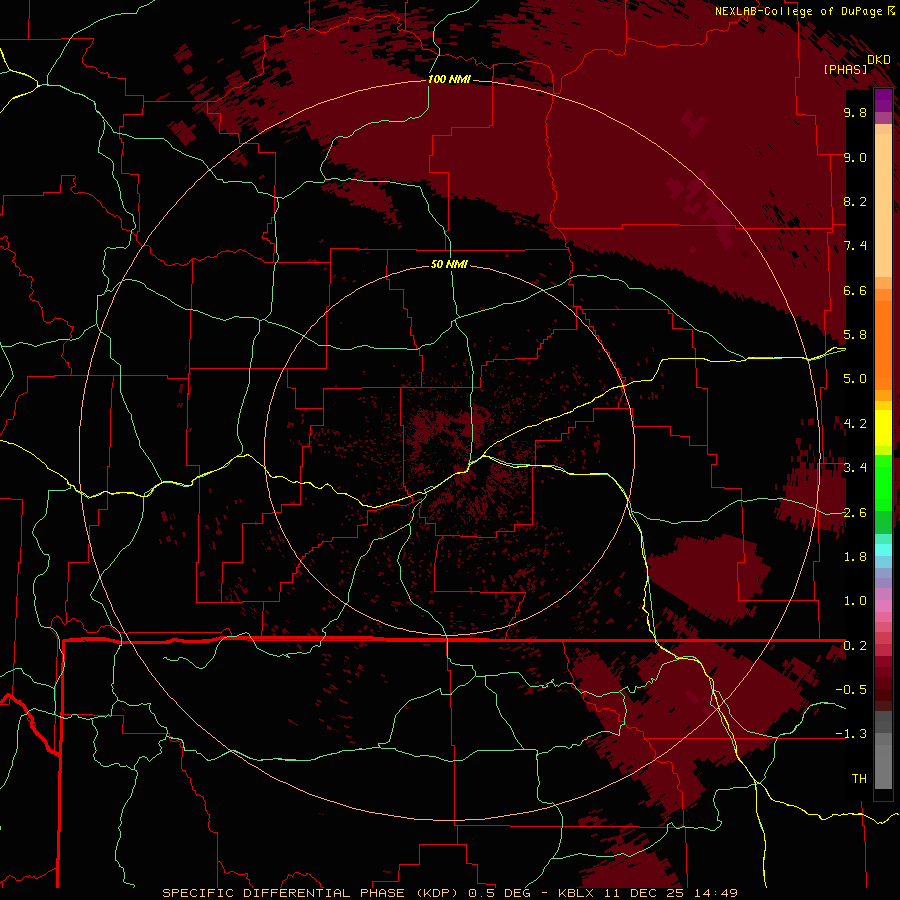The width and height of the screenshot is (900, 900).
Task: Pick the bright green segment of color bar
Action: 883,482
